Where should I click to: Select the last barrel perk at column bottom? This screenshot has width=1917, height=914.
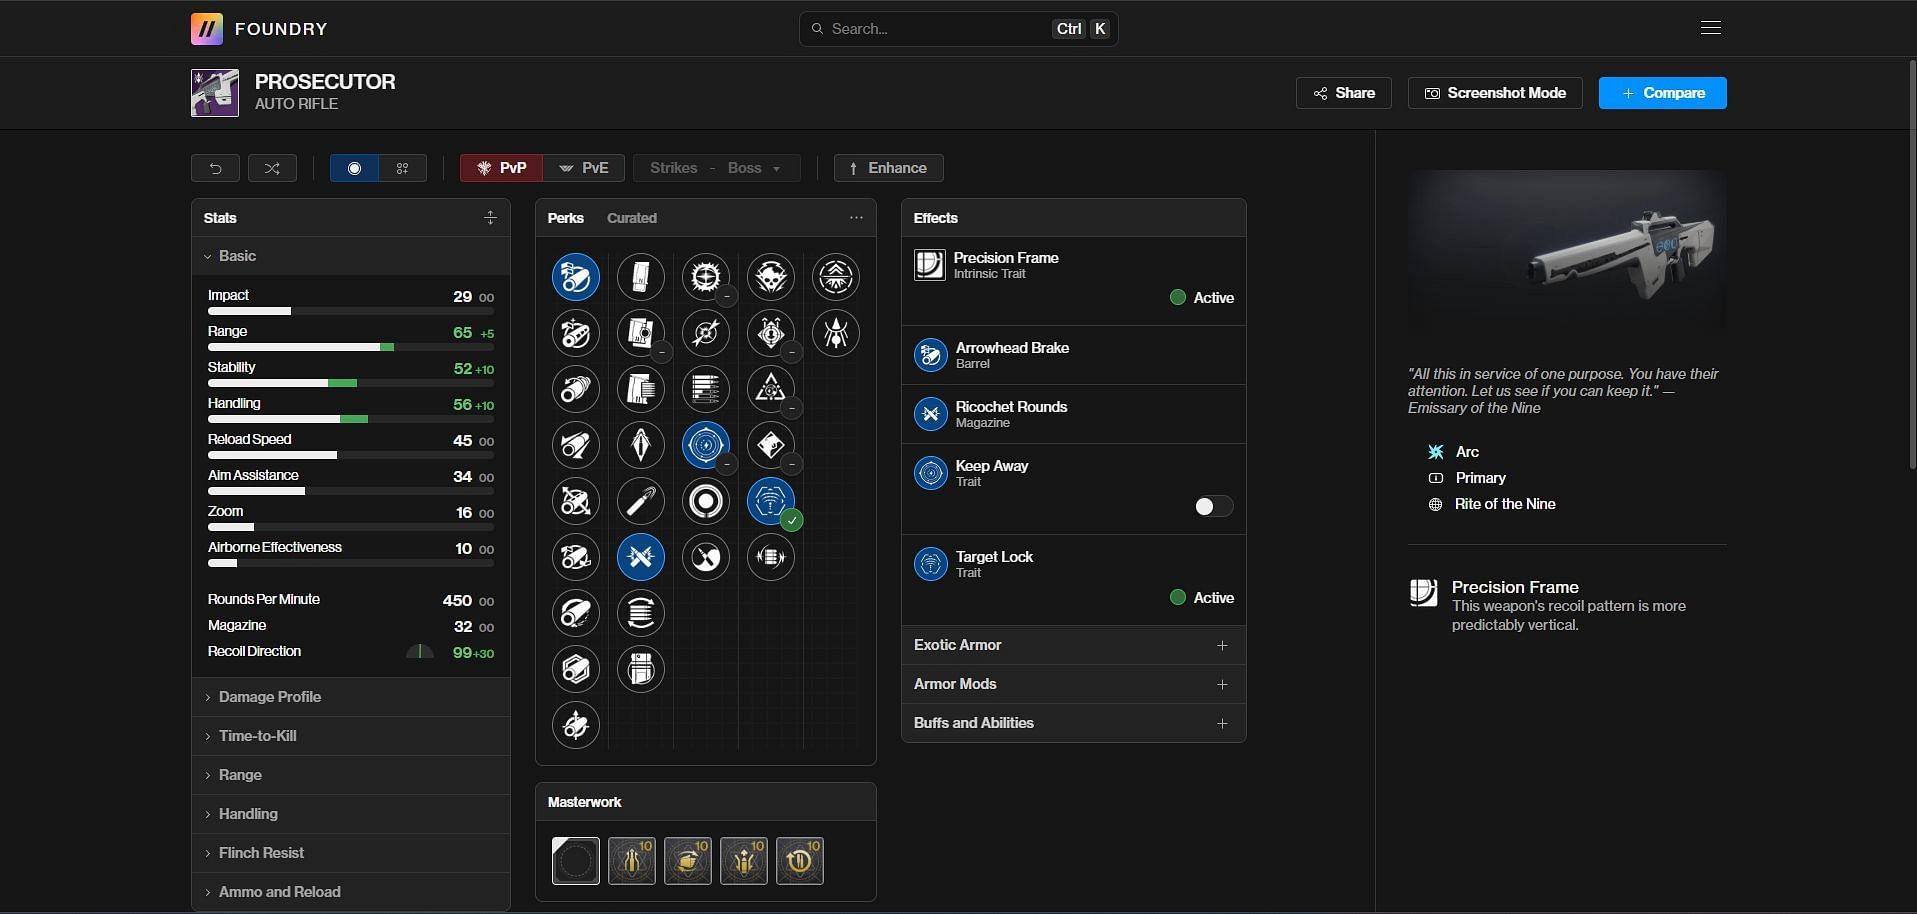coord(576,725)
